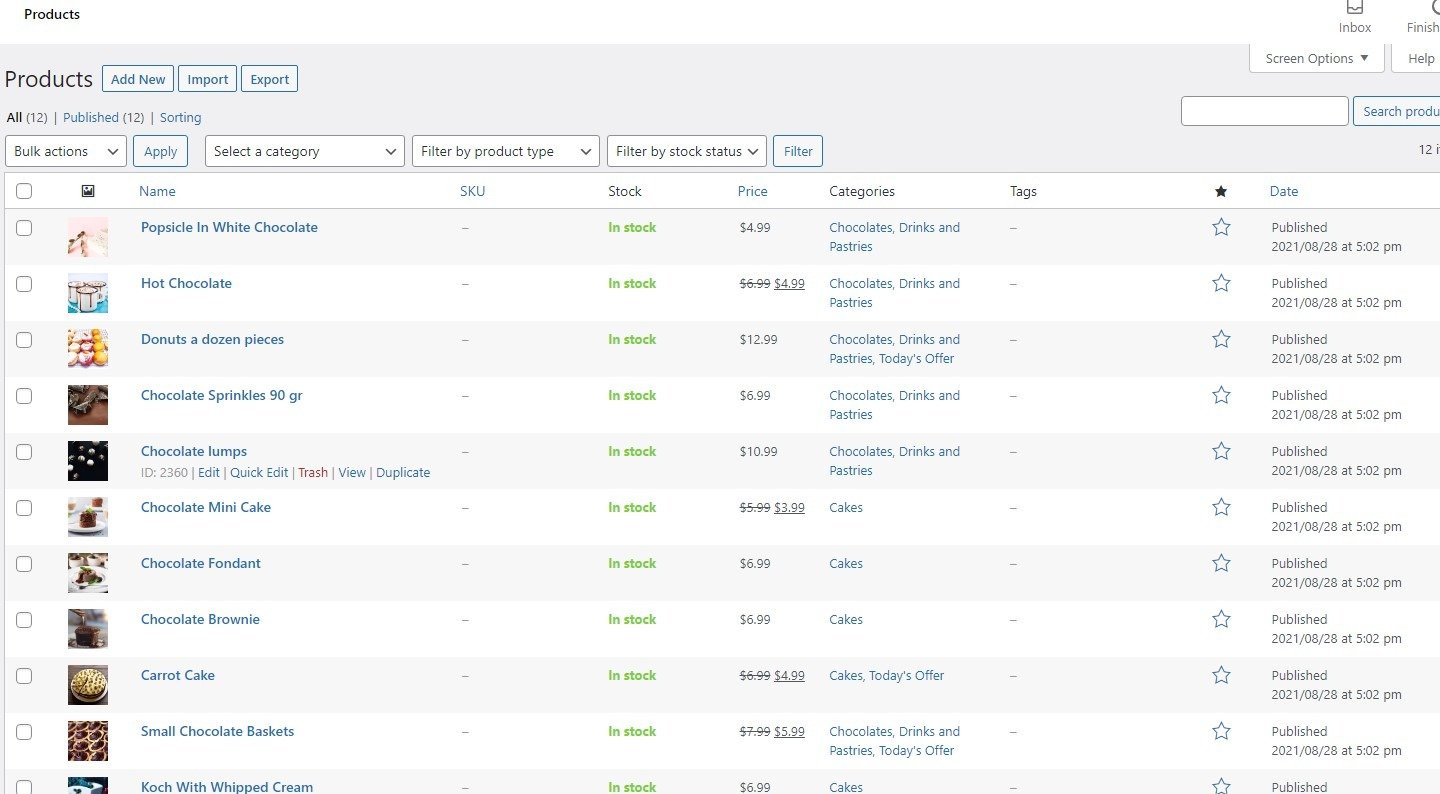Check the Chocolate Sprinkles 90 gr row

point(24,395)
